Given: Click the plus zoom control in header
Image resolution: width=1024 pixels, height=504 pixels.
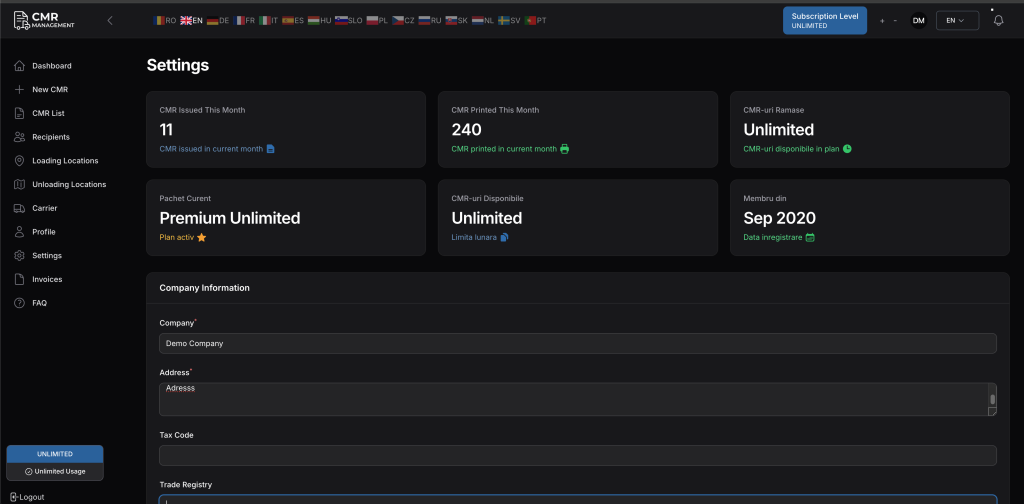Looking at the screenshot, I should click(x=882, y=21).
